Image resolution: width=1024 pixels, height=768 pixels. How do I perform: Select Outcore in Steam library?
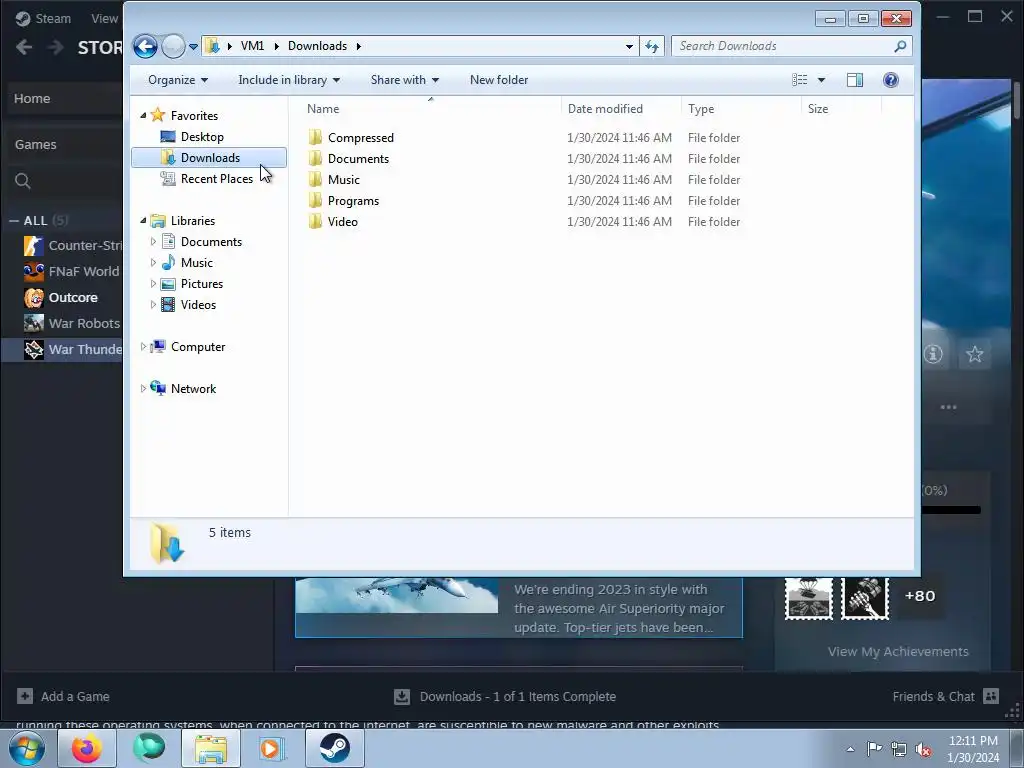pos(61,298)
